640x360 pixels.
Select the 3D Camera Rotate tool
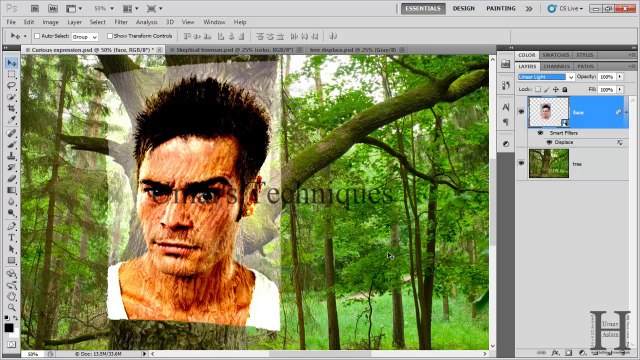point(11,285)
